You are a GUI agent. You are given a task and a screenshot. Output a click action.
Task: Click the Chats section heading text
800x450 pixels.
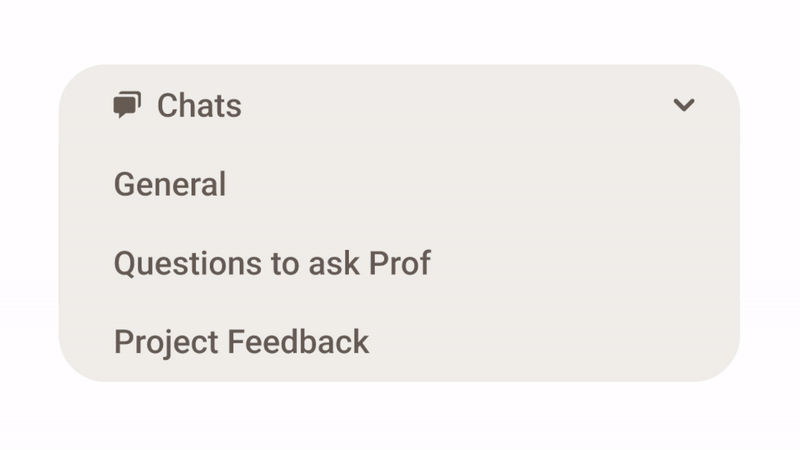(199, 105)
